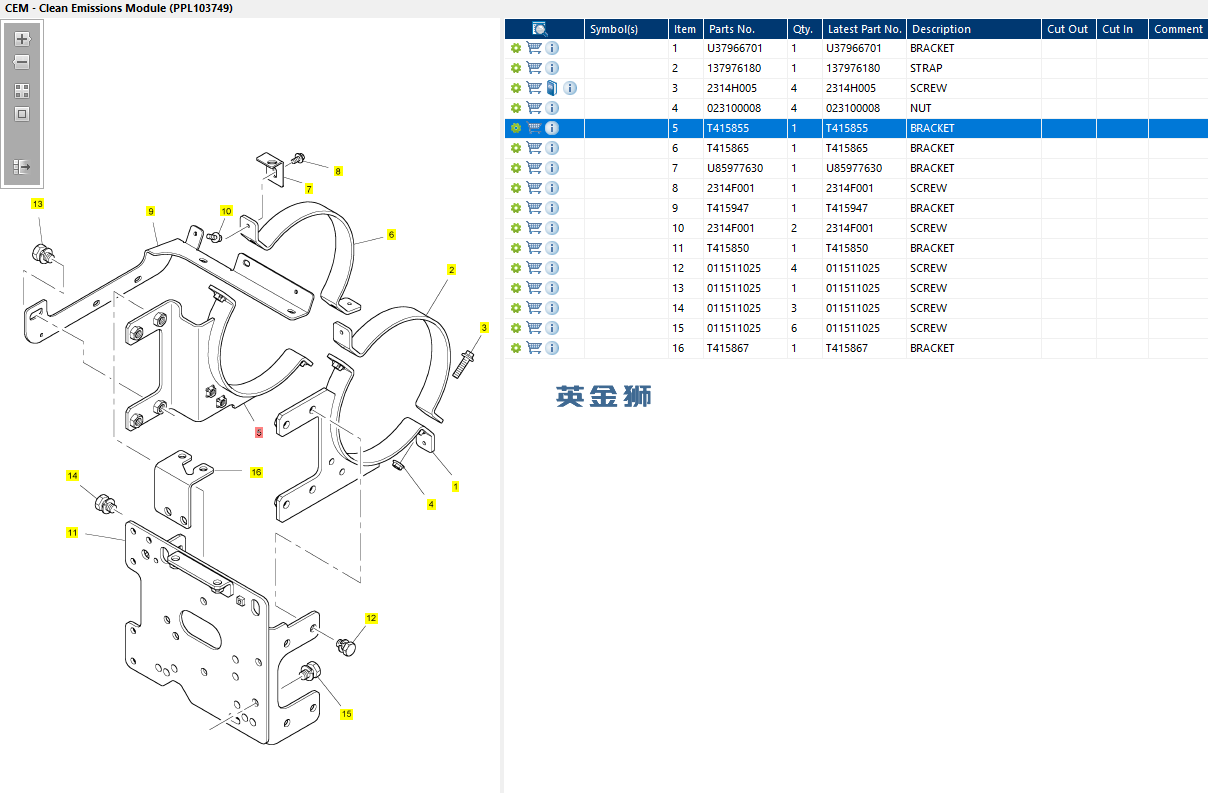The width and height of the screenshot is (1208, 793).
Task: Select the NUT description cell
Action: 921,108
